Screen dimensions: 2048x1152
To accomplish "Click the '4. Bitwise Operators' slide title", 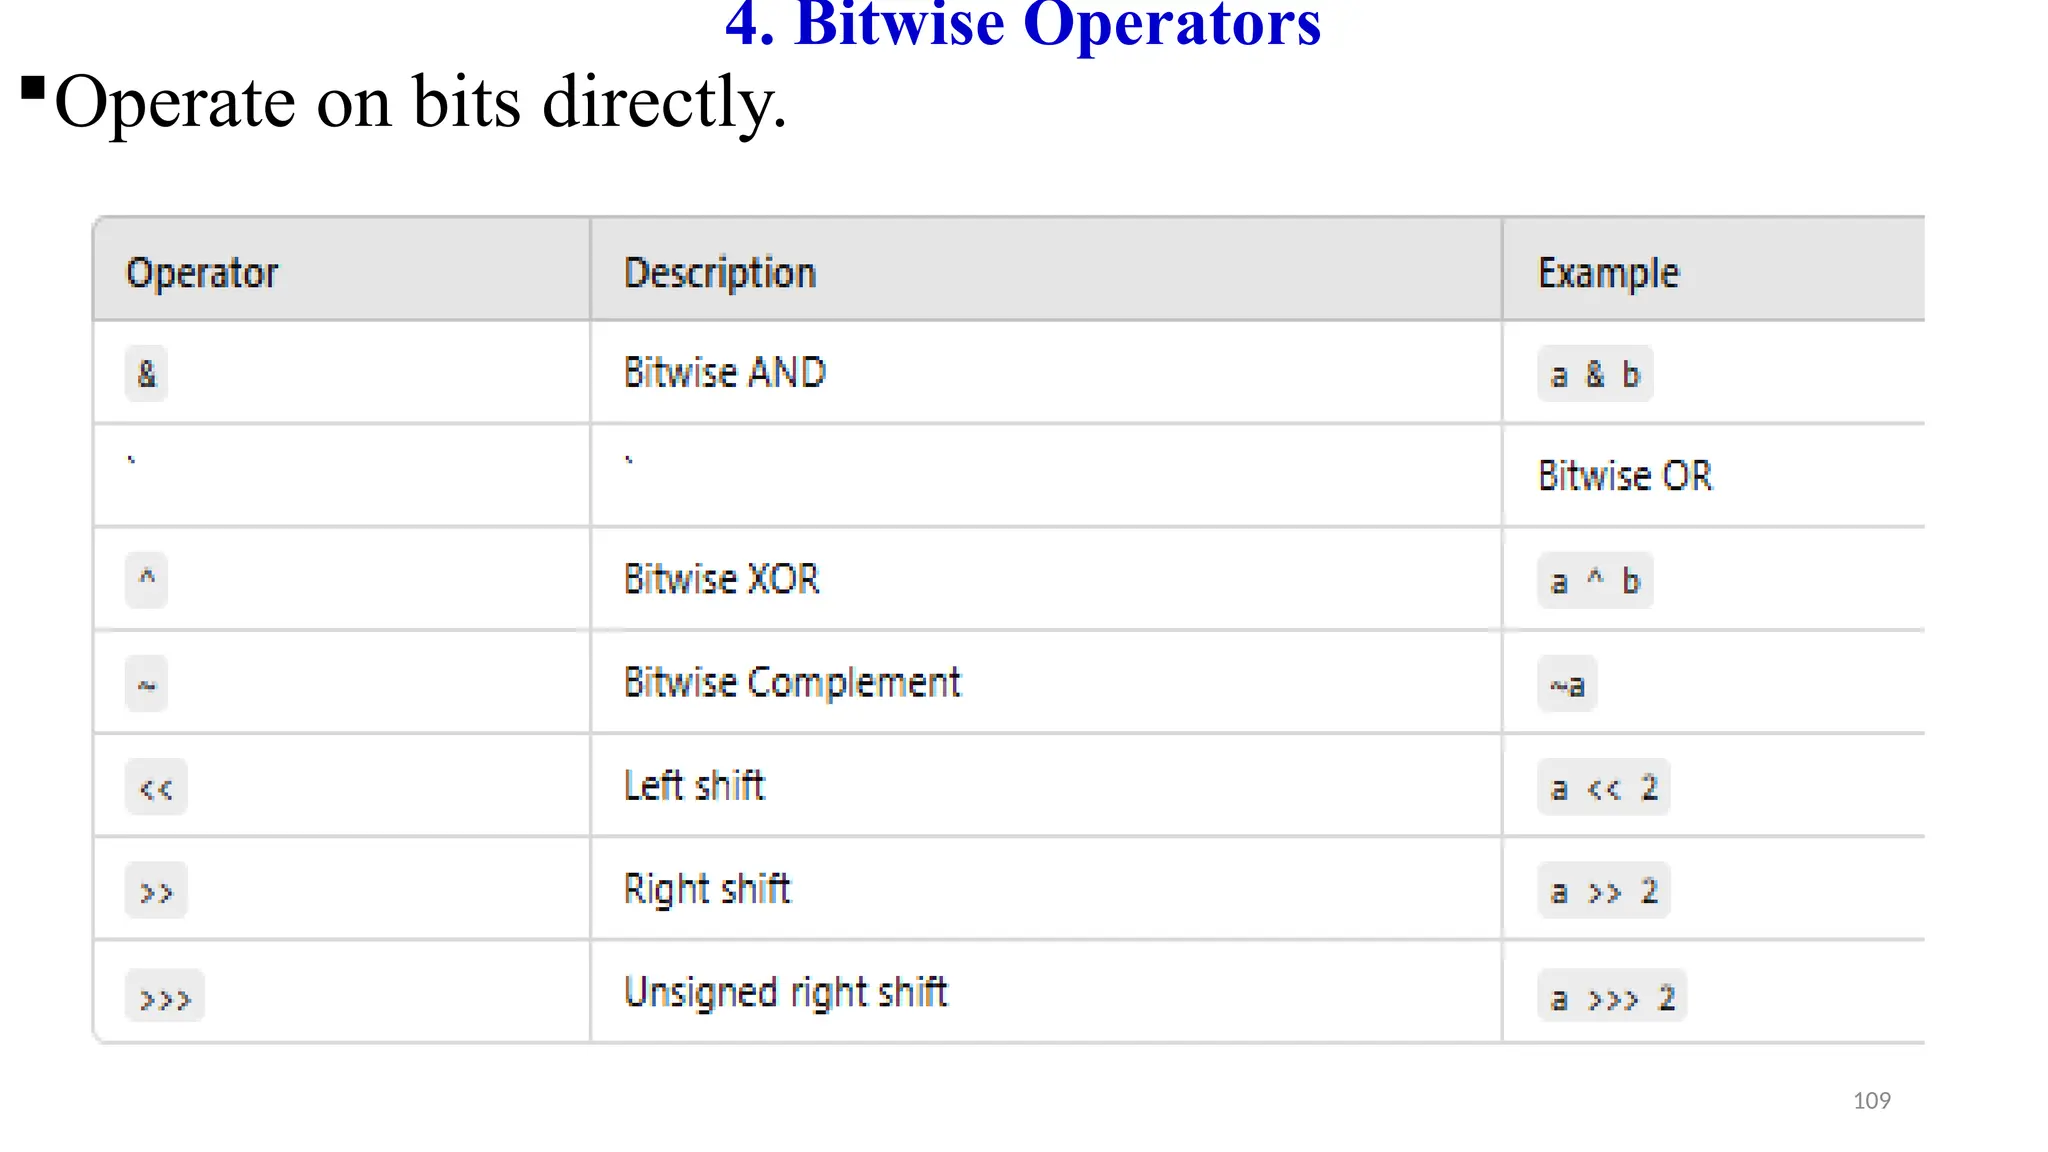I will 1022,24.
